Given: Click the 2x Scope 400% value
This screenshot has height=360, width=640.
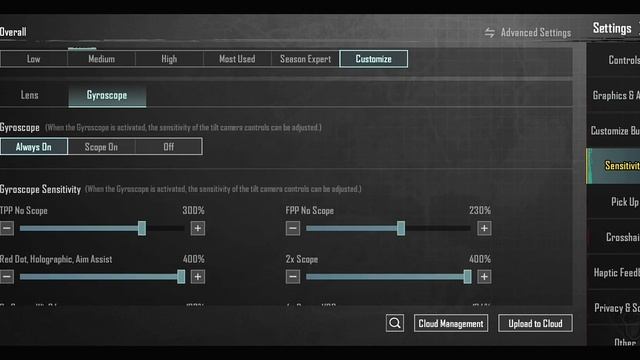Looking at the screenshot, I should pyautogui.click(x=480, y=259).
